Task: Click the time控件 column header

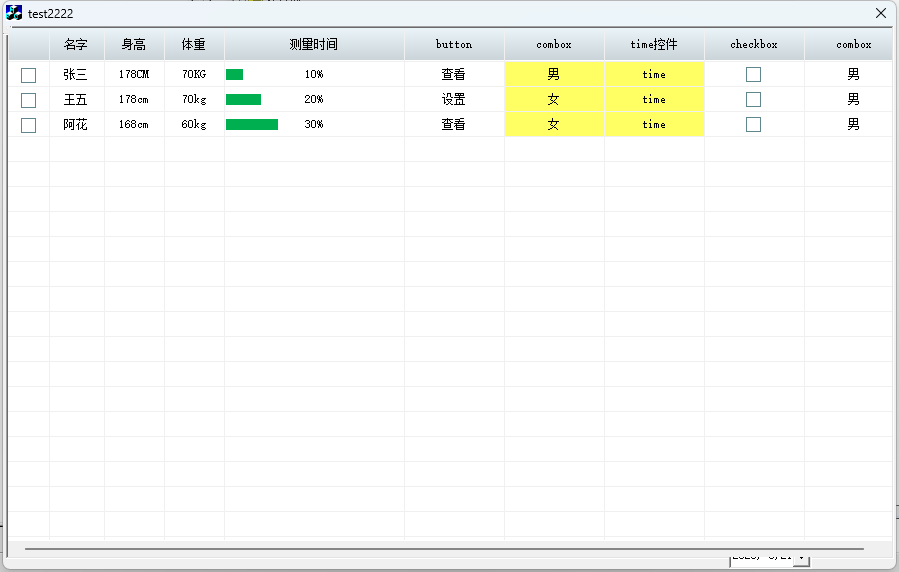Action: point(654,44)
